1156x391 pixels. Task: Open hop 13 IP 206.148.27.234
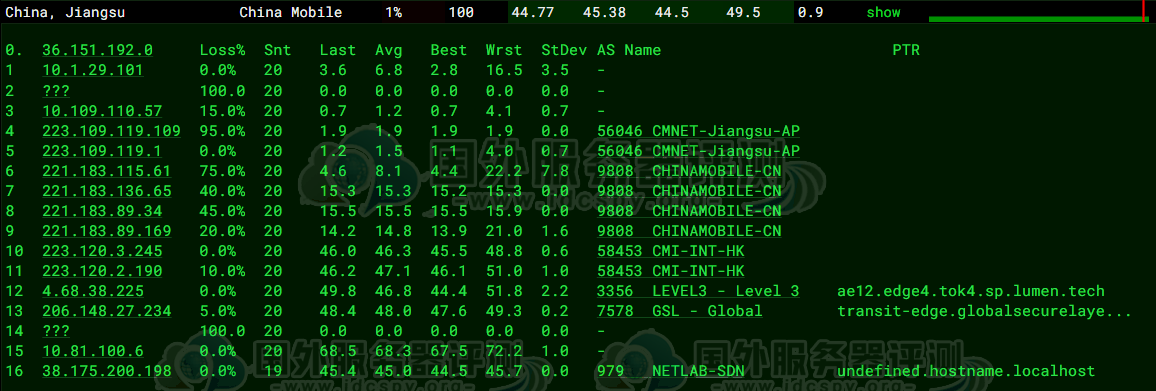click(x=107, y=311)
